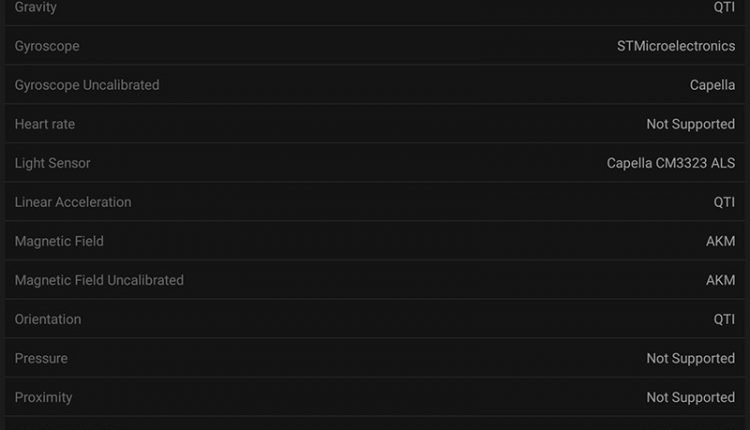The height and width of the screenshot is (430, 750).
Task: Tap the Gyroscope Uncalibrated label
Action: [x=87, y=85]
